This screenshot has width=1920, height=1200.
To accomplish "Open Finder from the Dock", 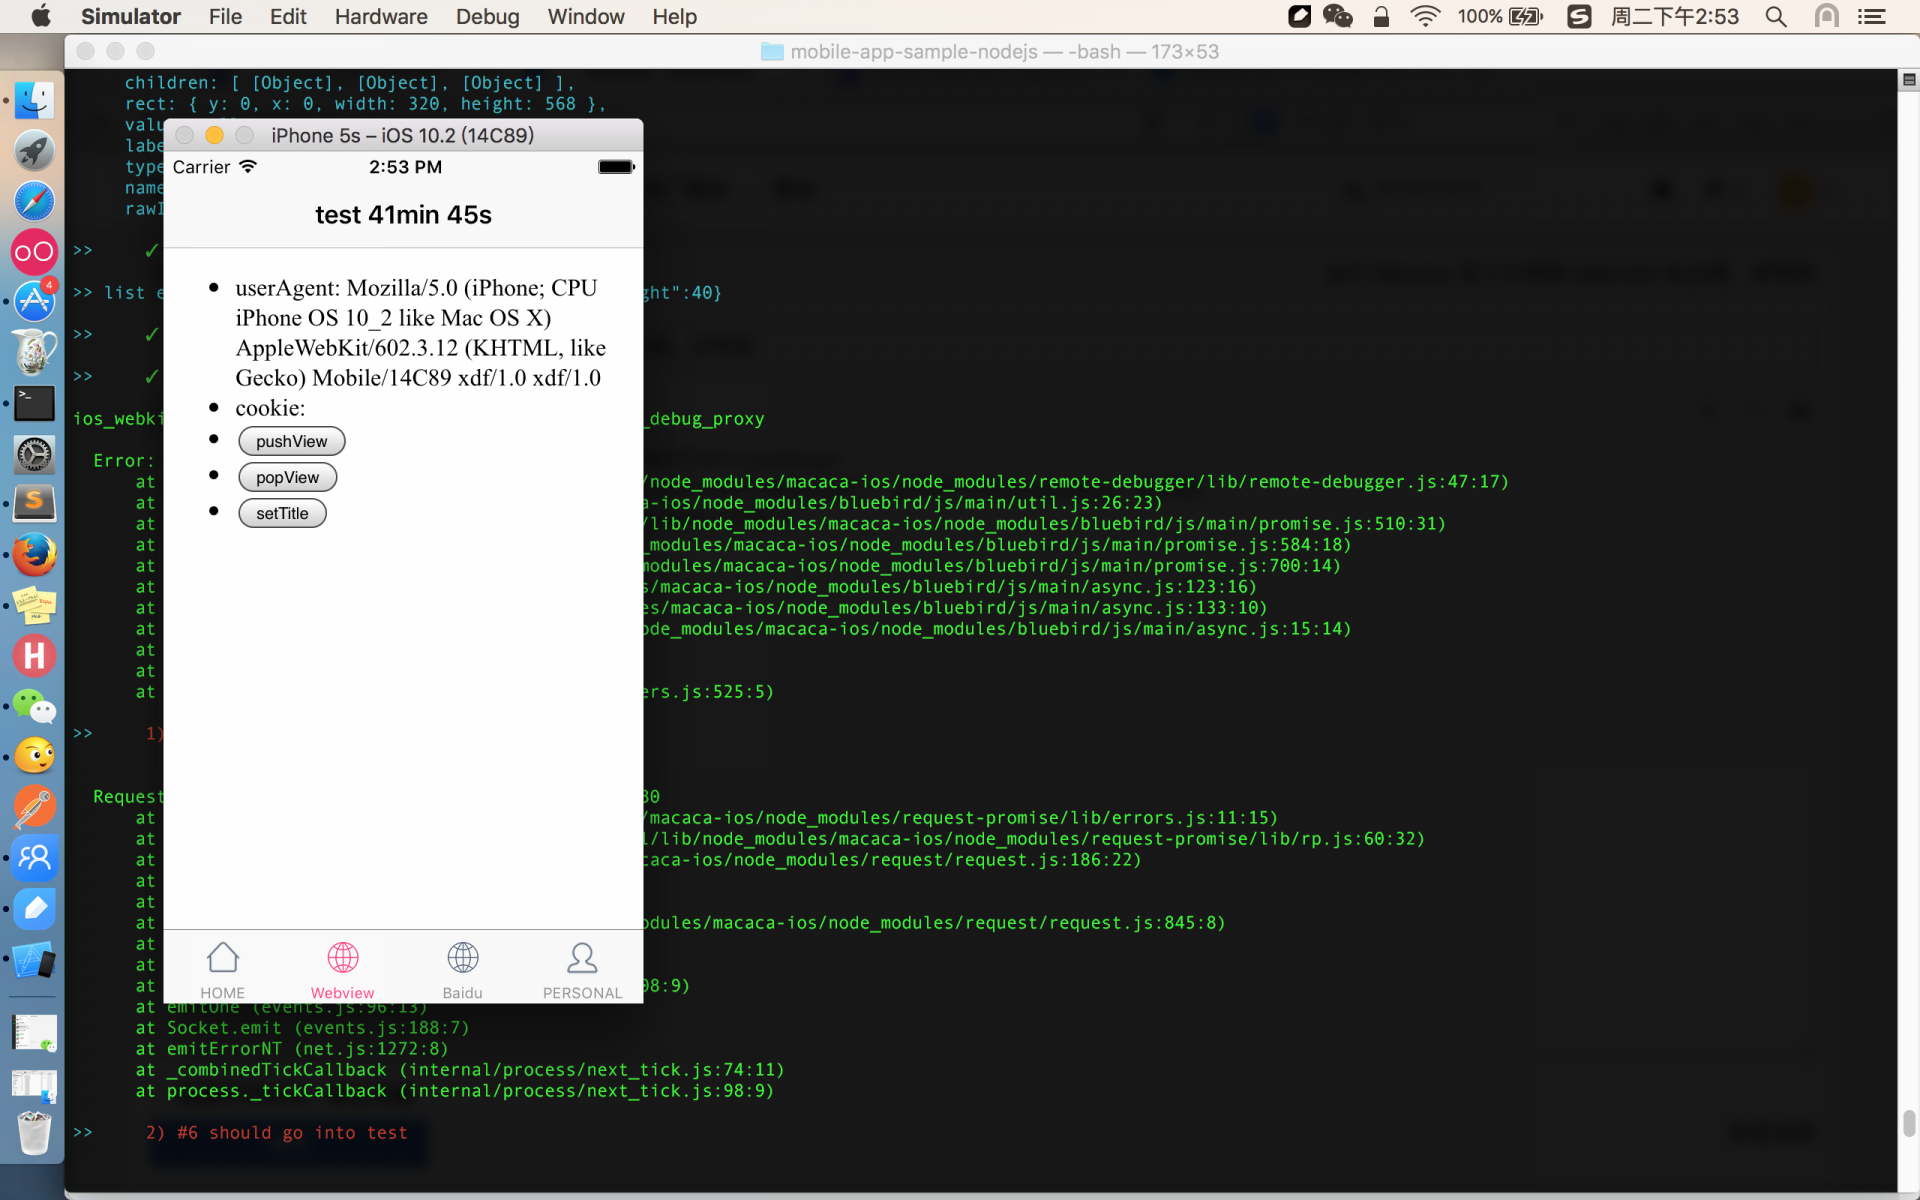I will click(34, 100).
